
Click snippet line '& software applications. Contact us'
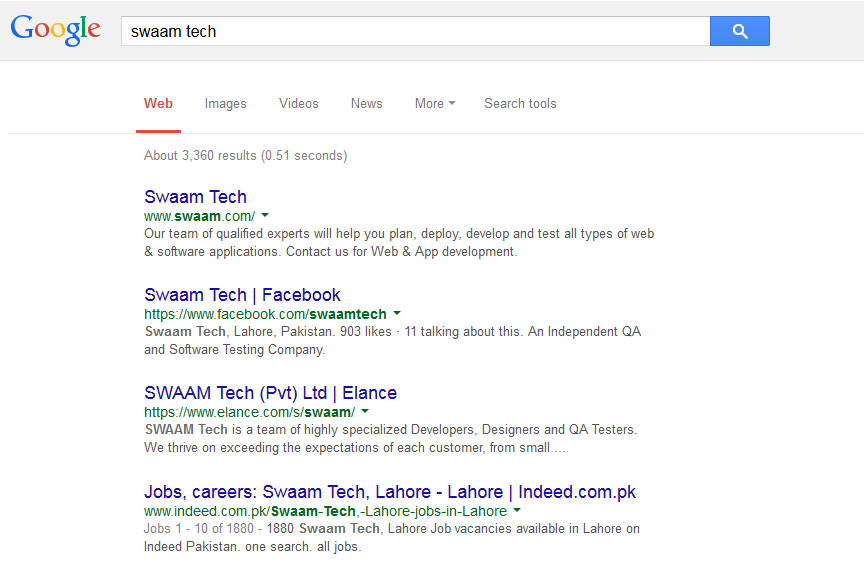coord(331,252)
